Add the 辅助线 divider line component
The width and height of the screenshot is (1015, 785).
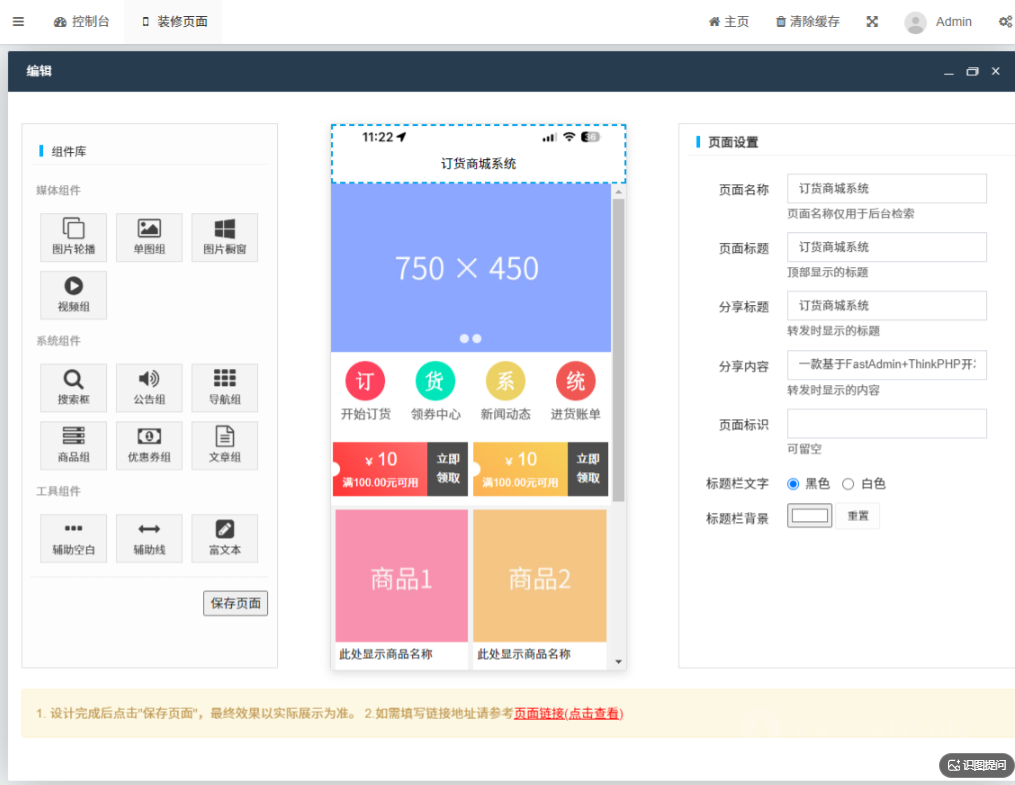click(149, 538)
